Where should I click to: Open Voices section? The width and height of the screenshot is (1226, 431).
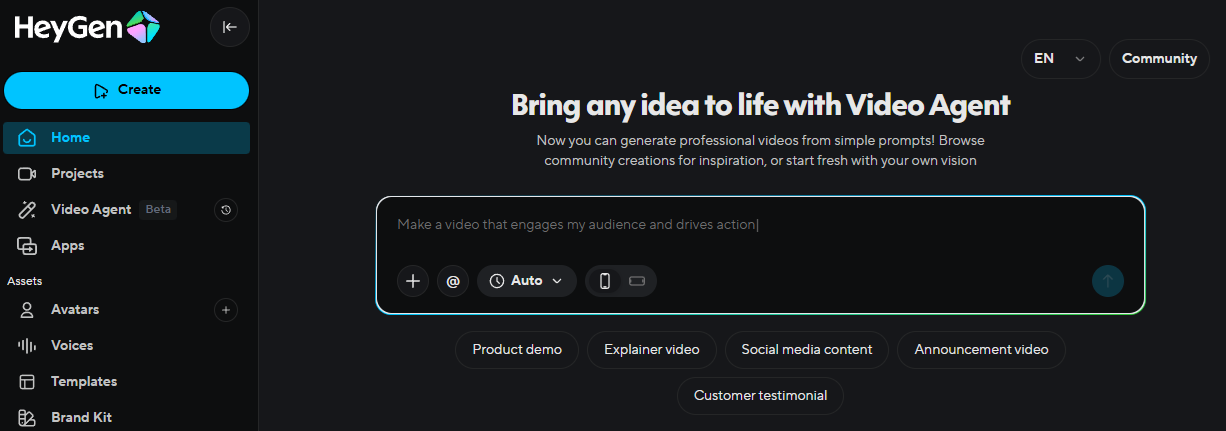(x=72, y=346)
